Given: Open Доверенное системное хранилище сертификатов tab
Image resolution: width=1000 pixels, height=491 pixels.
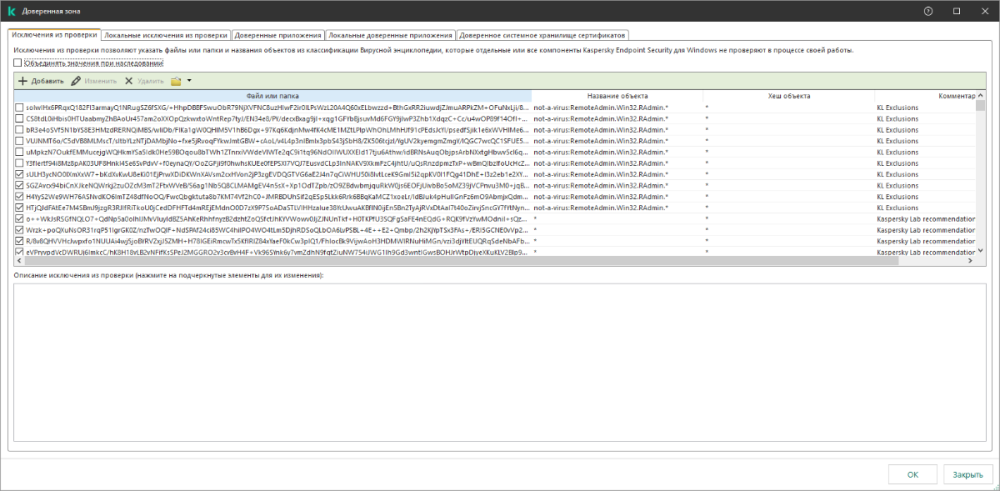Looking at the screenshot, I should pyautogui.click(x=543, y=35).
